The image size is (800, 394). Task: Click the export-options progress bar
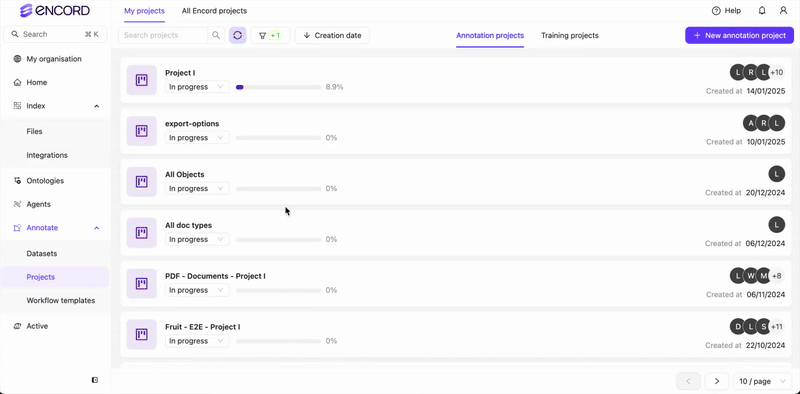click(x=279, y=138)
